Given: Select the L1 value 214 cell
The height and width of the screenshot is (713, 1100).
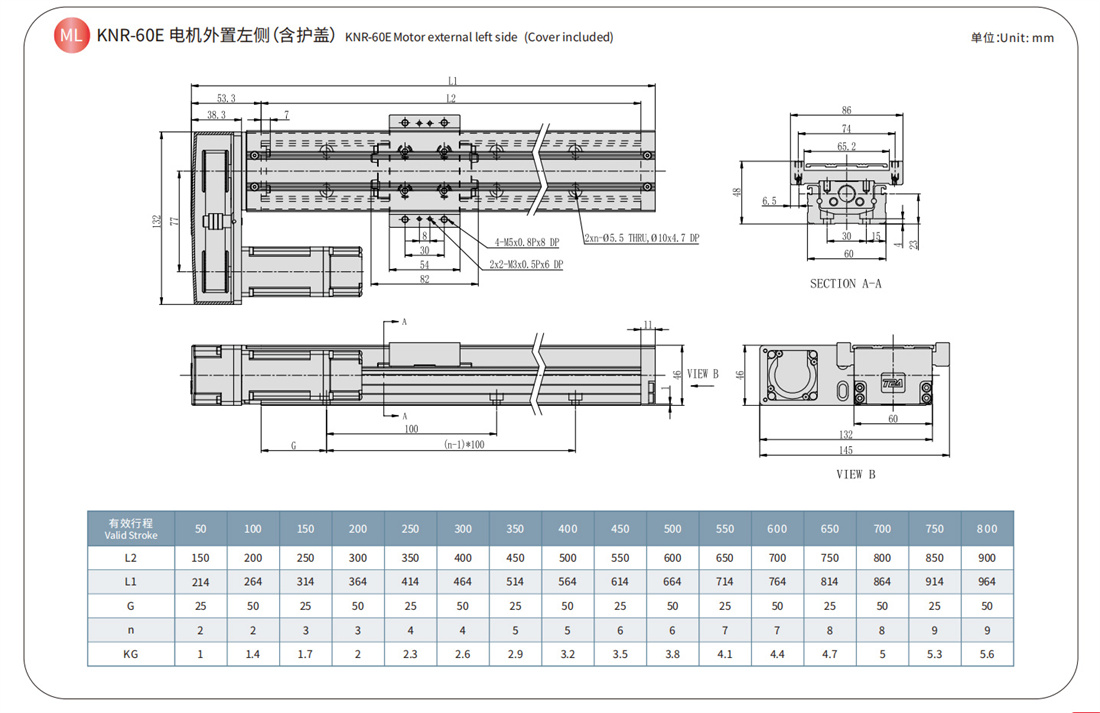Looking at the screenshot, I should pos(201,581).
